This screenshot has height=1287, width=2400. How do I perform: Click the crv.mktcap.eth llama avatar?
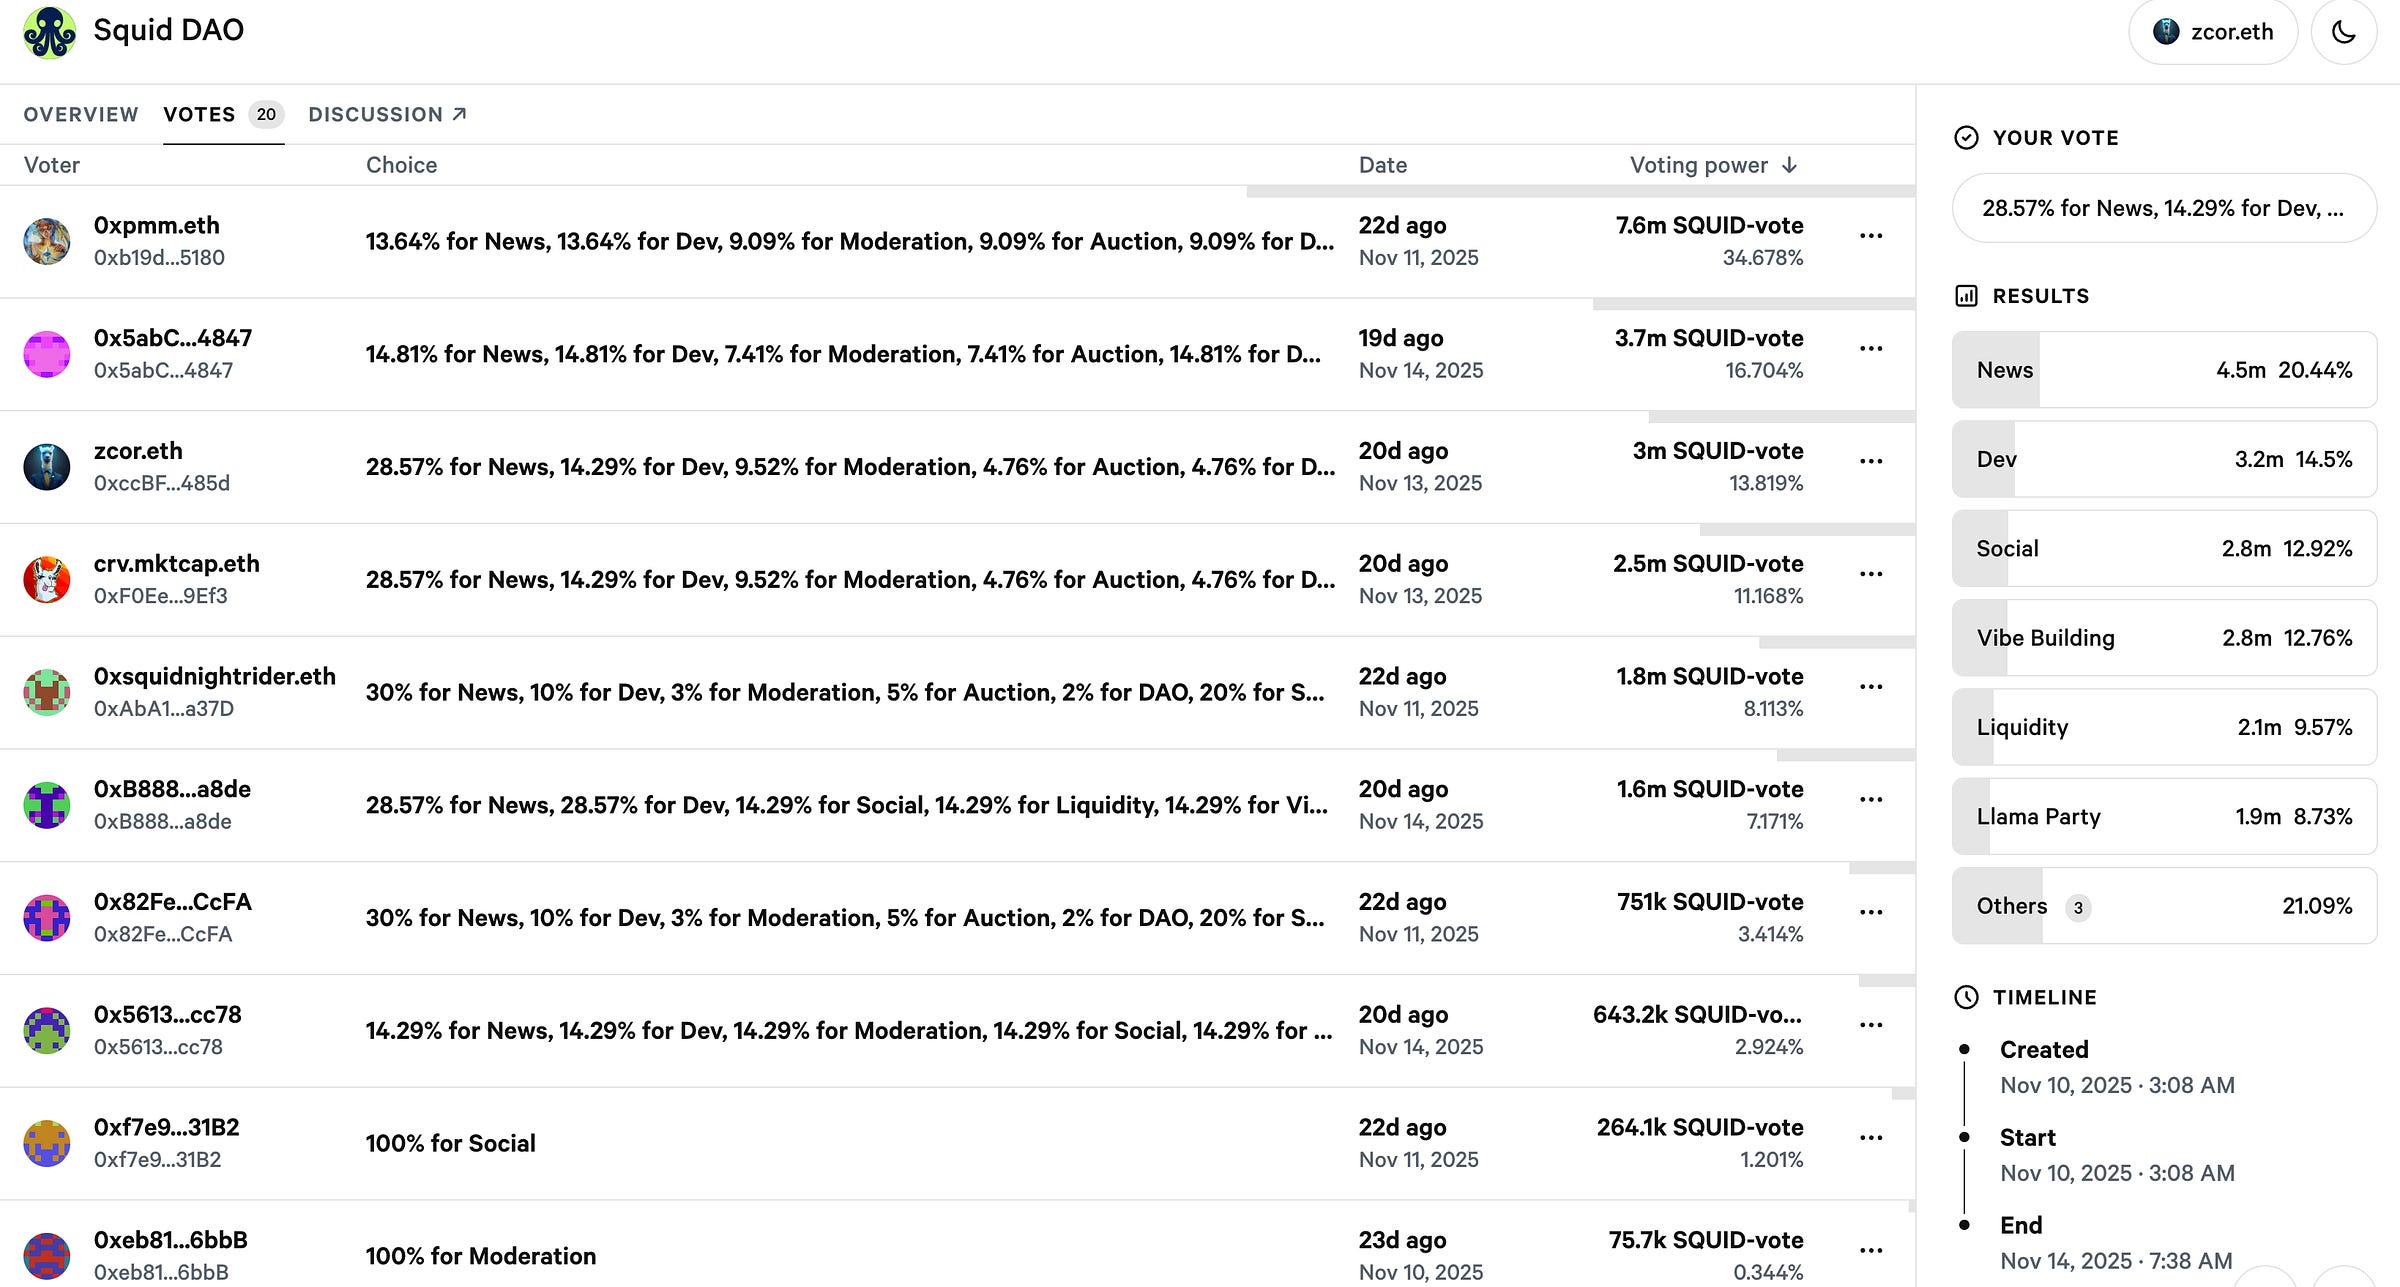[x=47, y=580]
